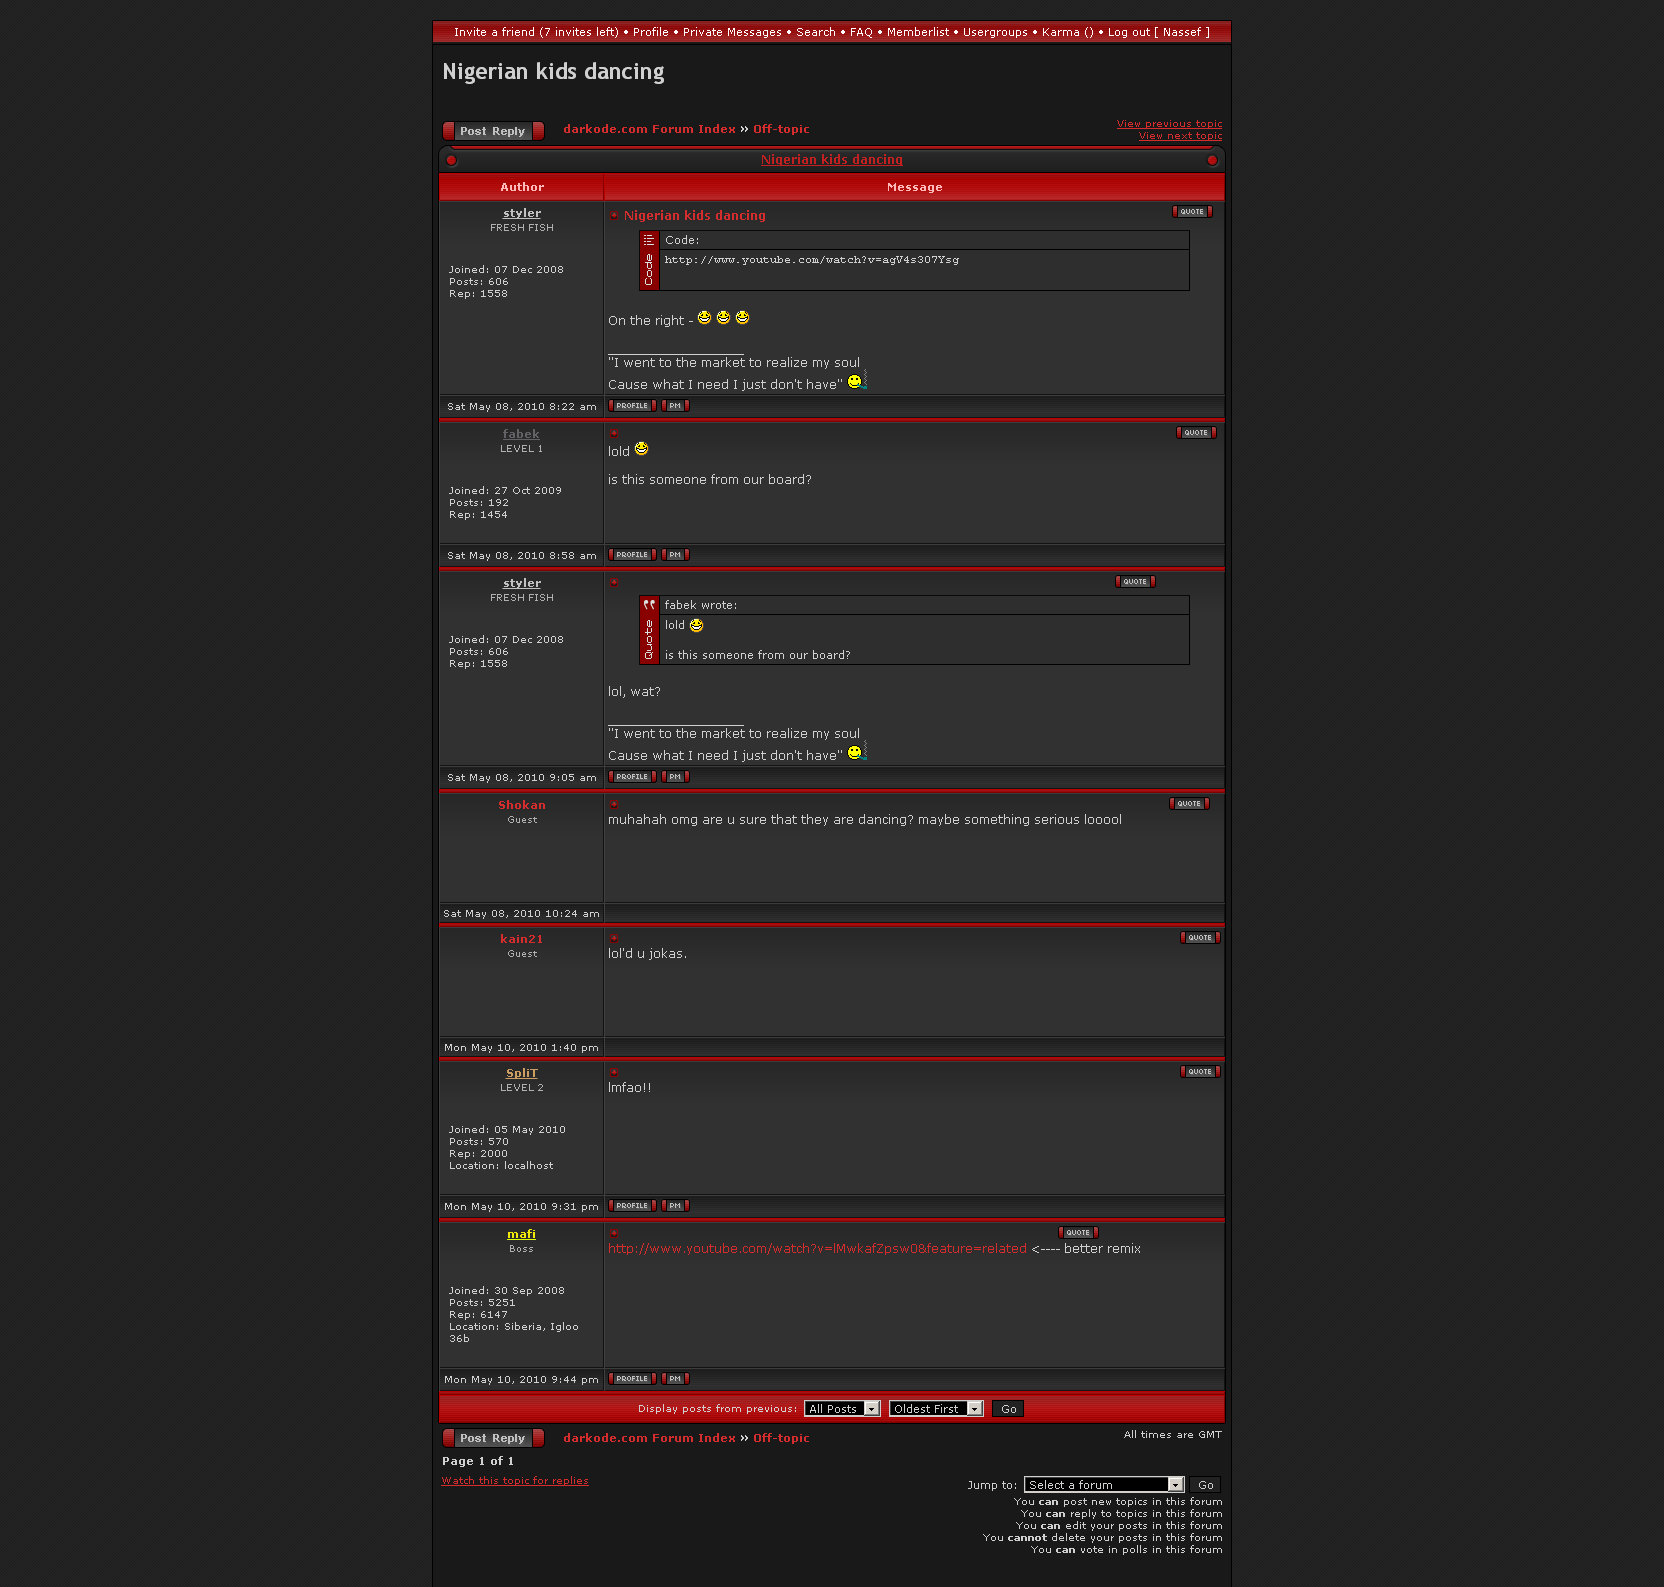The width and height of the screenshot is (1664, 1587).
Task: Open the Oldest First sort dropdown
Action: coord(935,1409)
